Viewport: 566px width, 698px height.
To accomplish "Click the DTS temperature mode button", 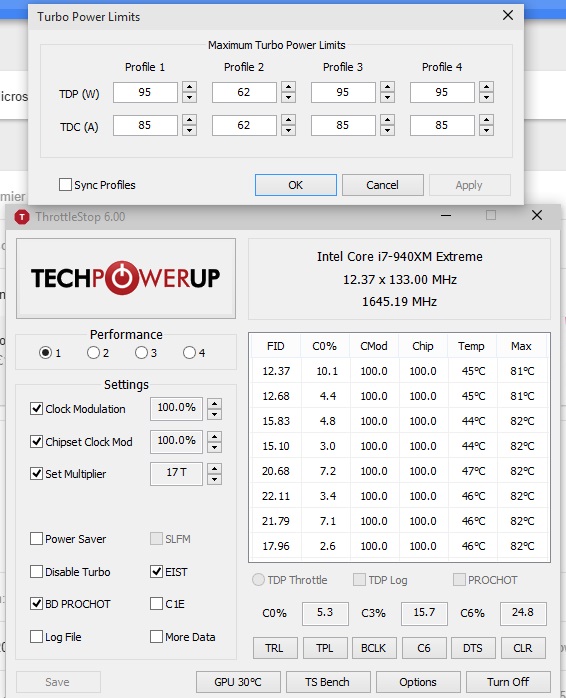I will coord(473,648).
